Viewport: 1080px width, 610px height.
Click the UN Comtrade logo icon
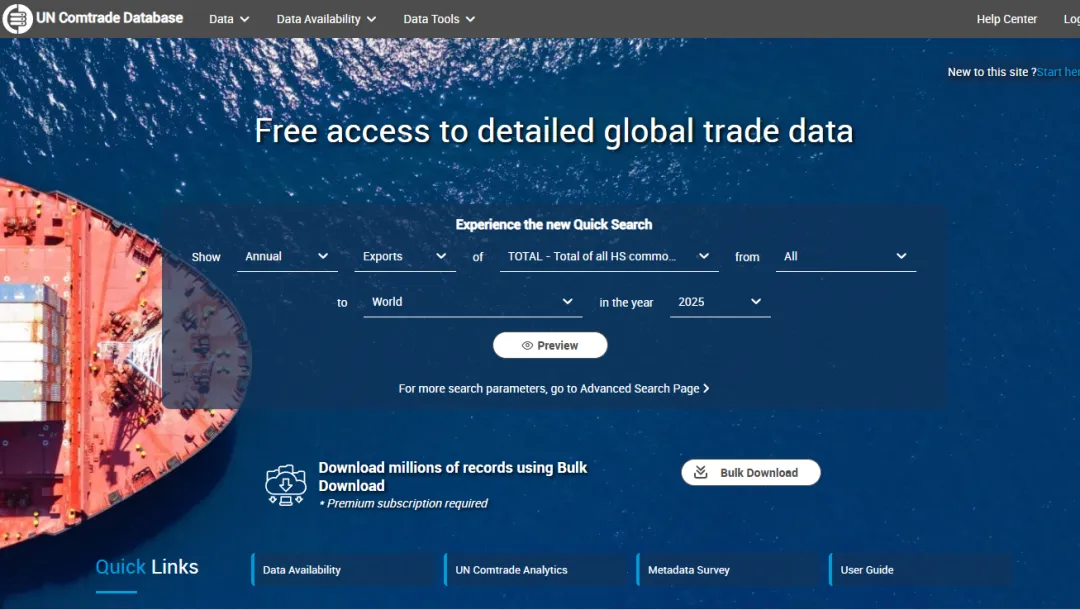coord(17,19)
